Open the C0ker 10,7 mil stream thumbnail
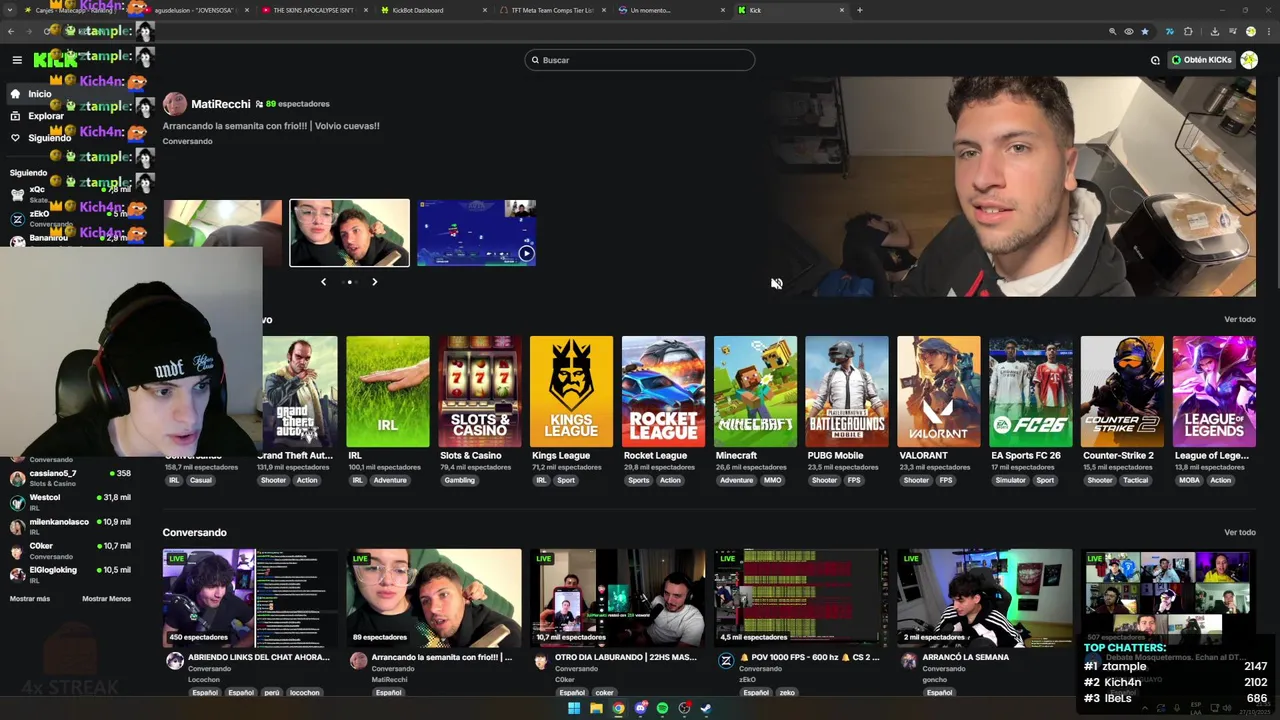 (617, 598)
